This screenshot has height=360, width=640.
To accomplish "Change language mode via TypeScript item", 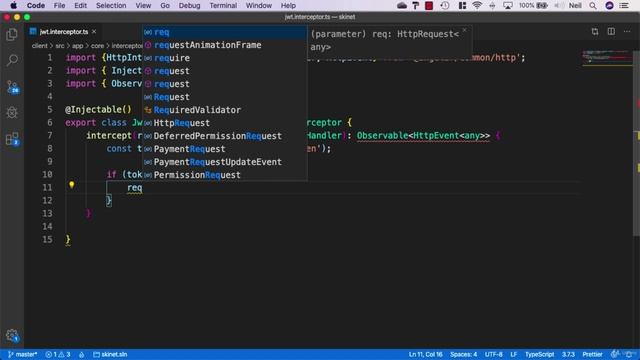I will pyautogui.click(x=539, y=354).
